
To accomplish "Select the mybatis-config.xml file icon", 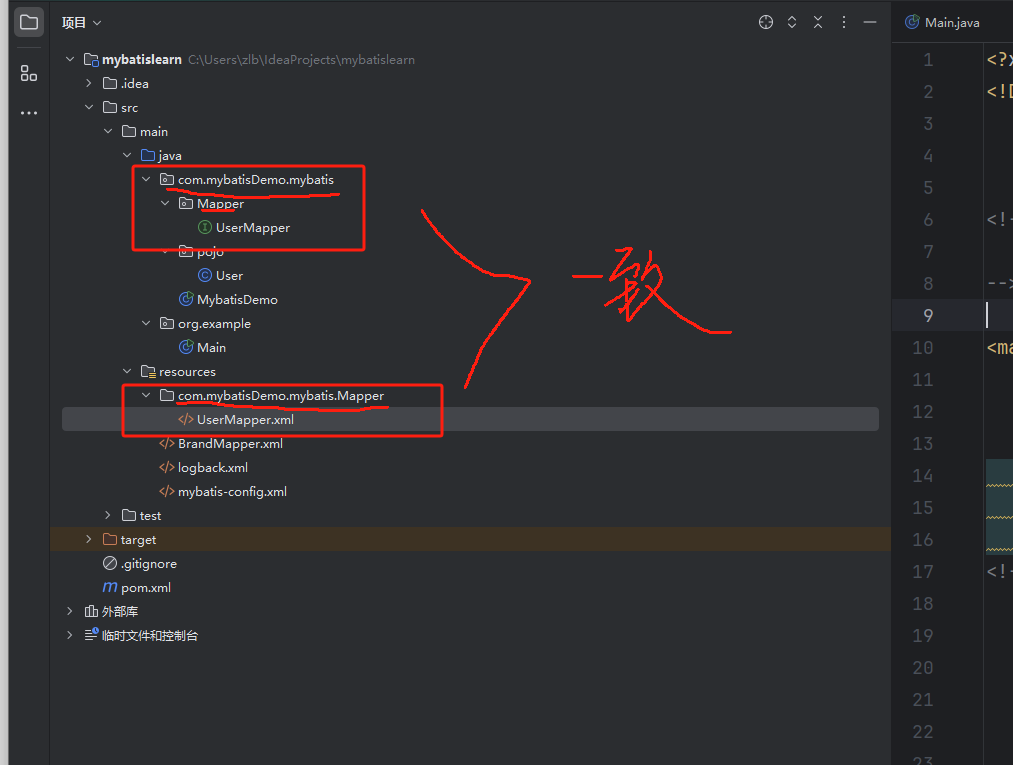I will 167,491.
